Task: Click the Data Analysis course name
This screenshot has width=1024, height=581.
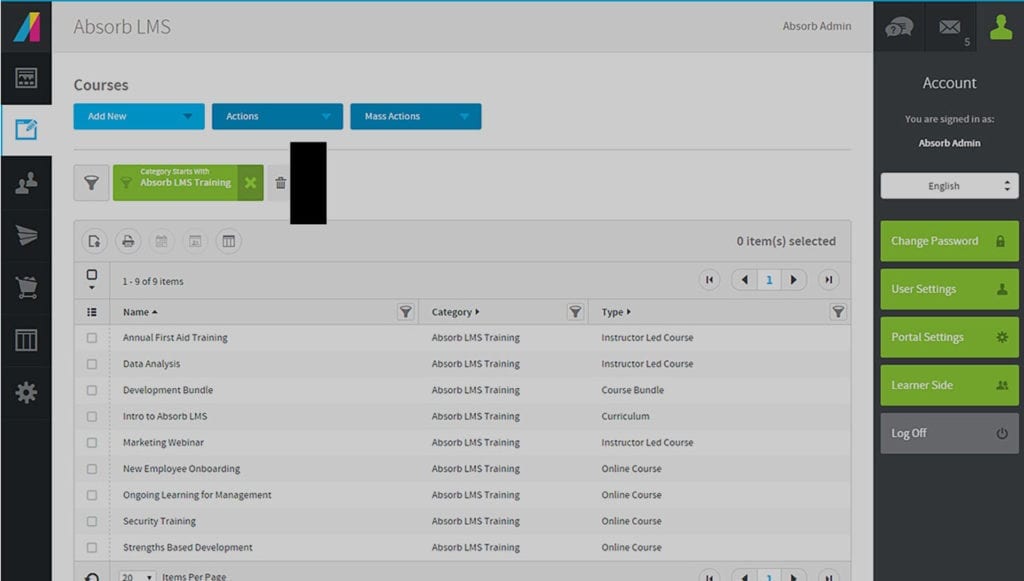Action: (152, 364)
